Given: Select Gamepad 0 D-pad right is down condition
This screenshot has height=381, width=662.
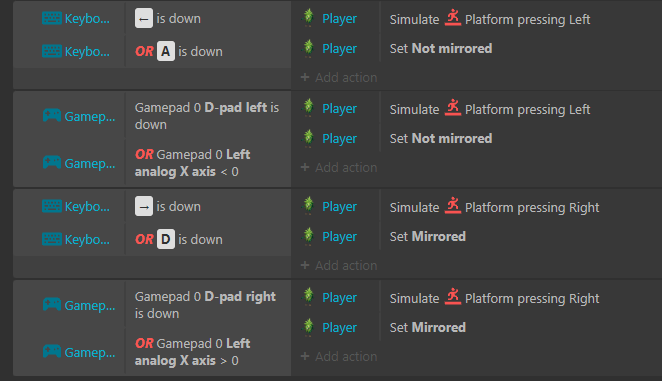Looking at the screenshot, I should coord(205,305).
